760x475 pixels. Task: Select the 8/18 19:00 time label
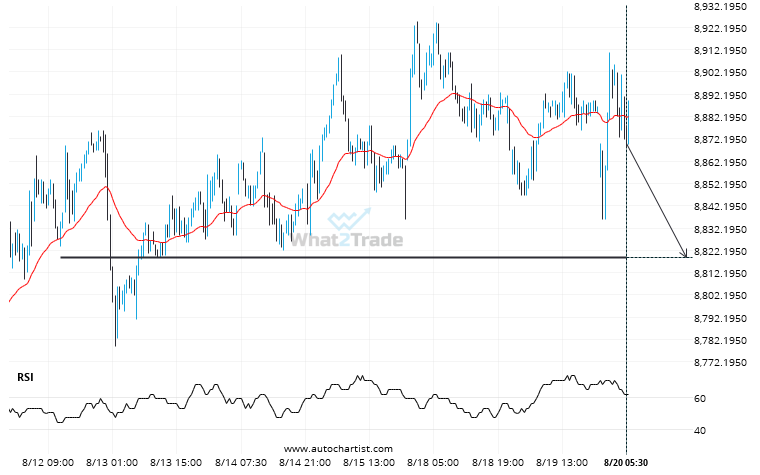pyautogui.click(x=498, y=463)
